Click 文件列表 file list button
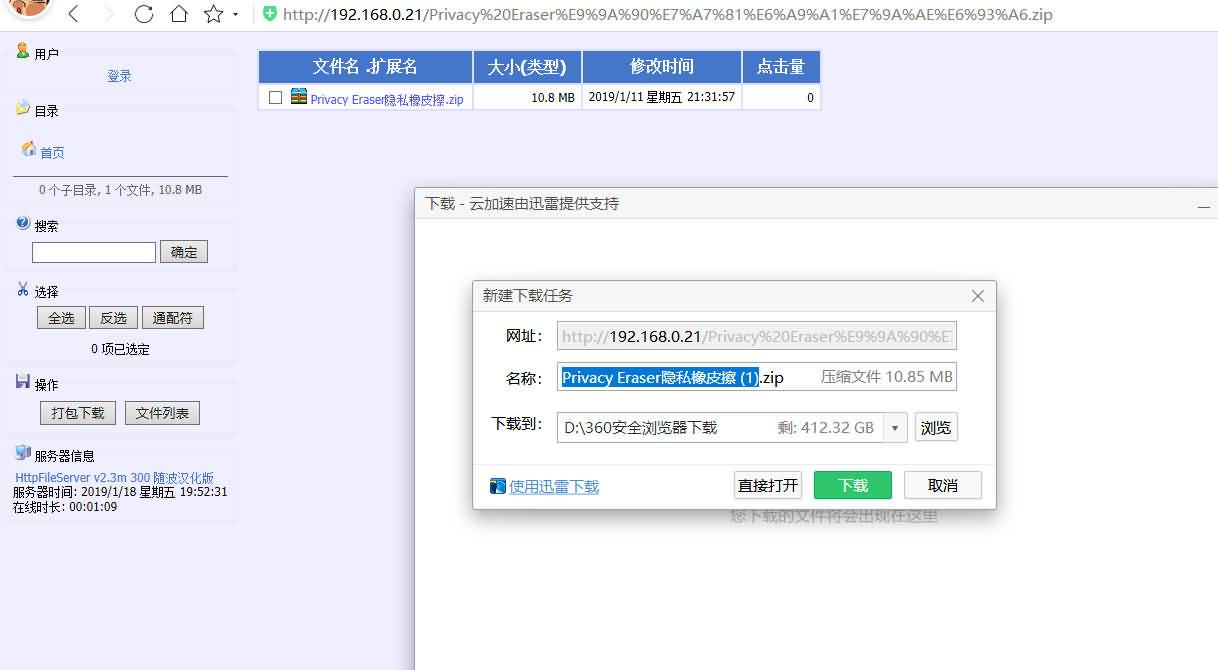 (162, 413)
